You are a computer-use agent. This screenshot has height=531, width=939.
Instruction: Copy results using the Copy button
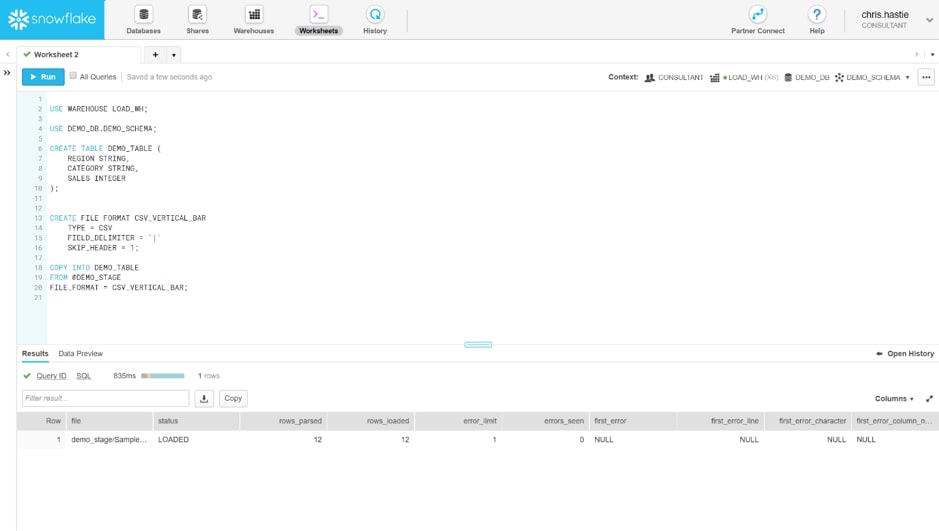point(233,398)
